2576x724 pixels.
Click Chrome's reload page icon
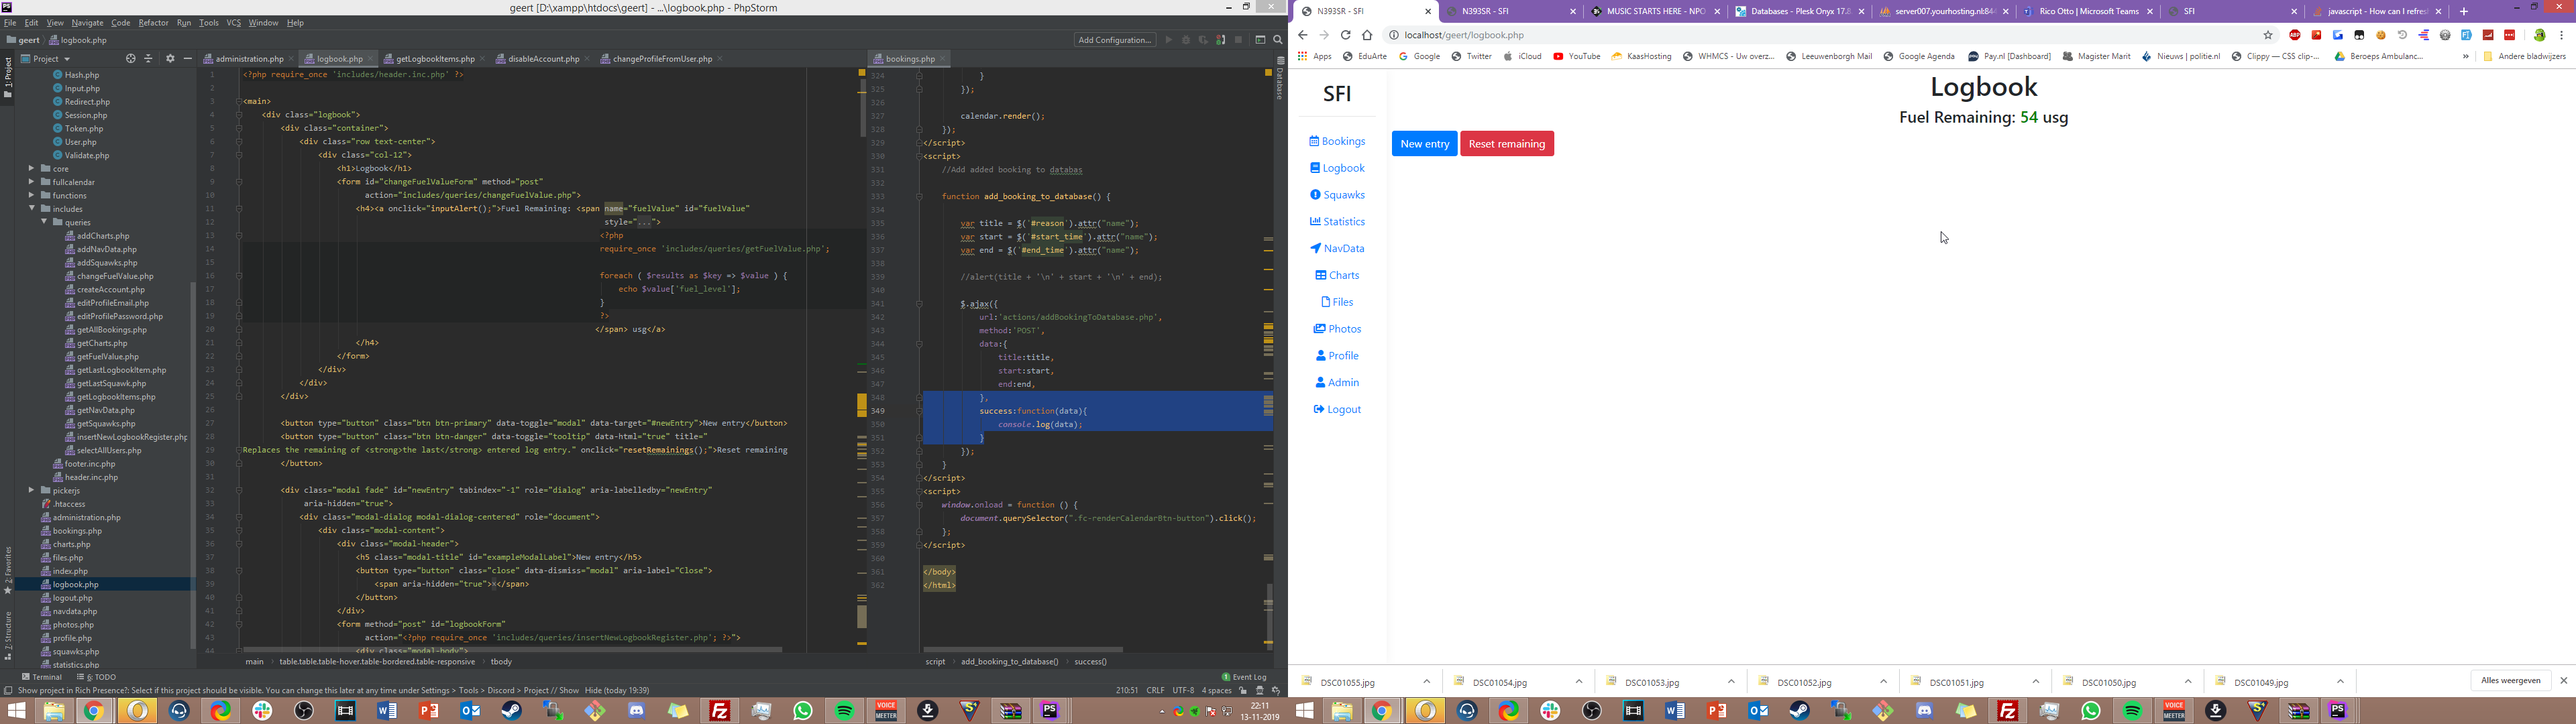(x=1345, y=35)
